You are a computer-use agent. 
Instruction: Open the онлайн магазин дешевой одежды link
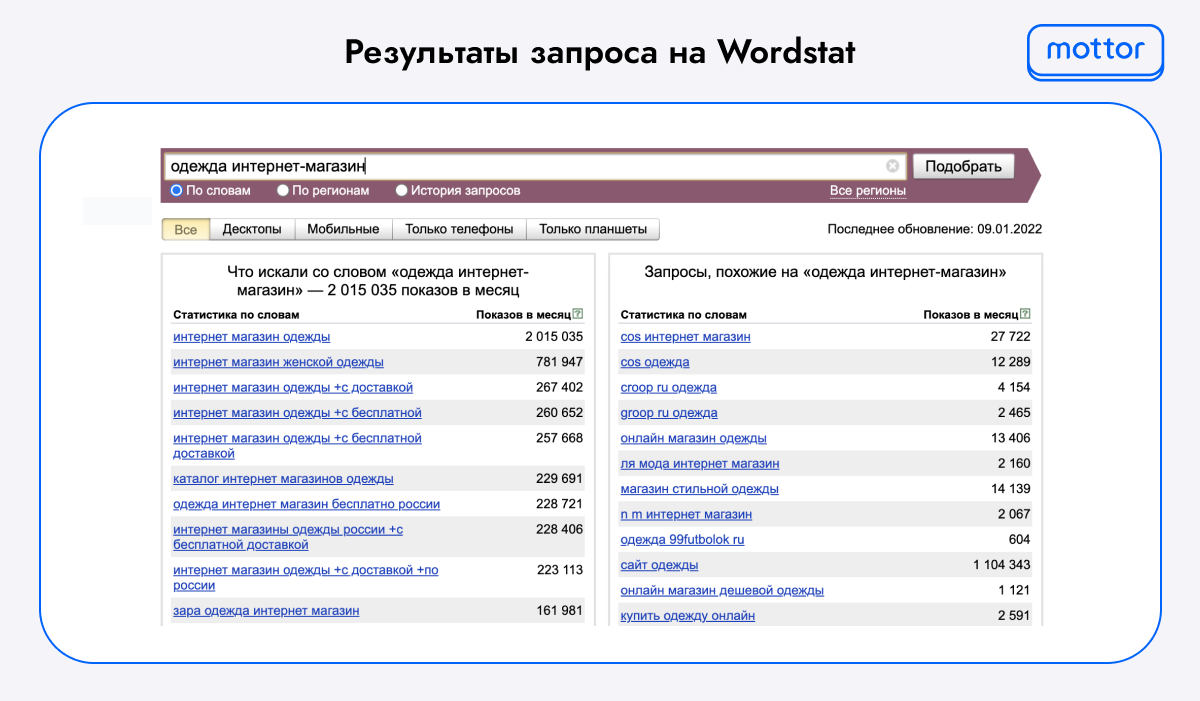point(722,590)
